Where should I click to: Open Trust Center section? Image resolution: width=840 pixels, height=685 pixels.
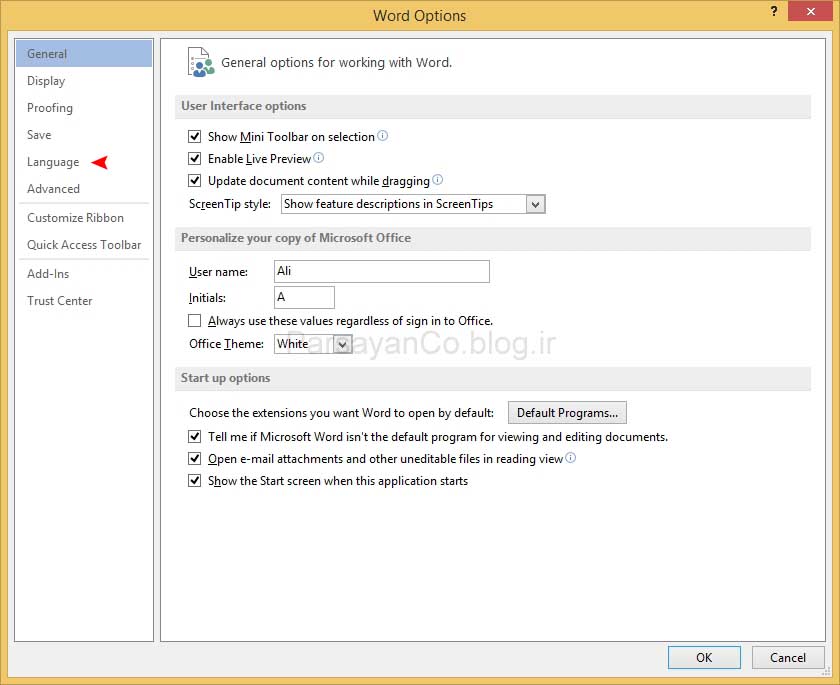coord(60,301)
